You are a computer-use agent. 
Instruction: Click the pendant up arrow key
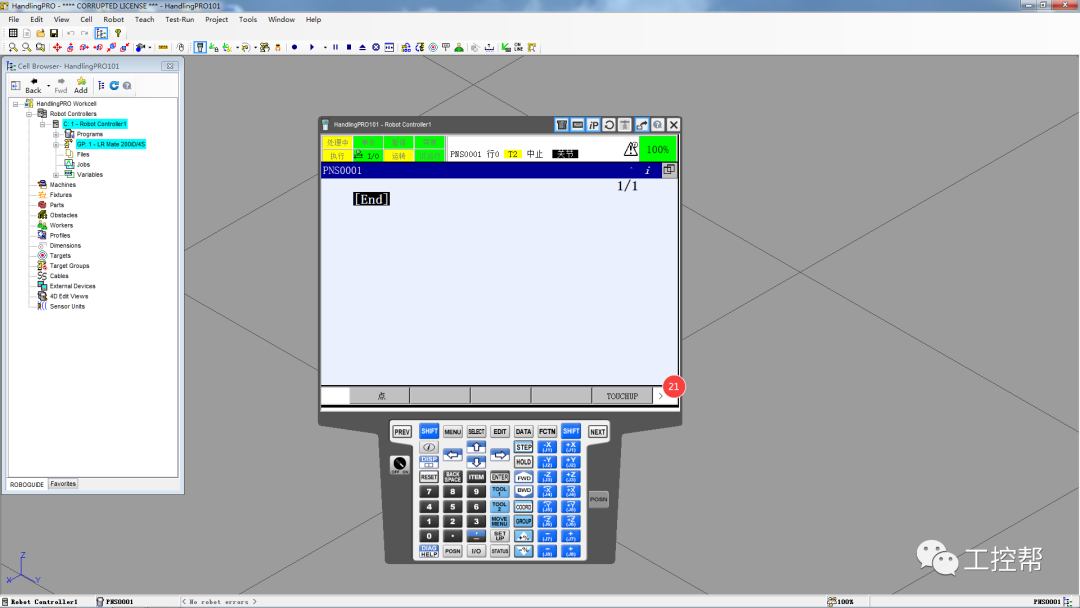pos(476,448)
